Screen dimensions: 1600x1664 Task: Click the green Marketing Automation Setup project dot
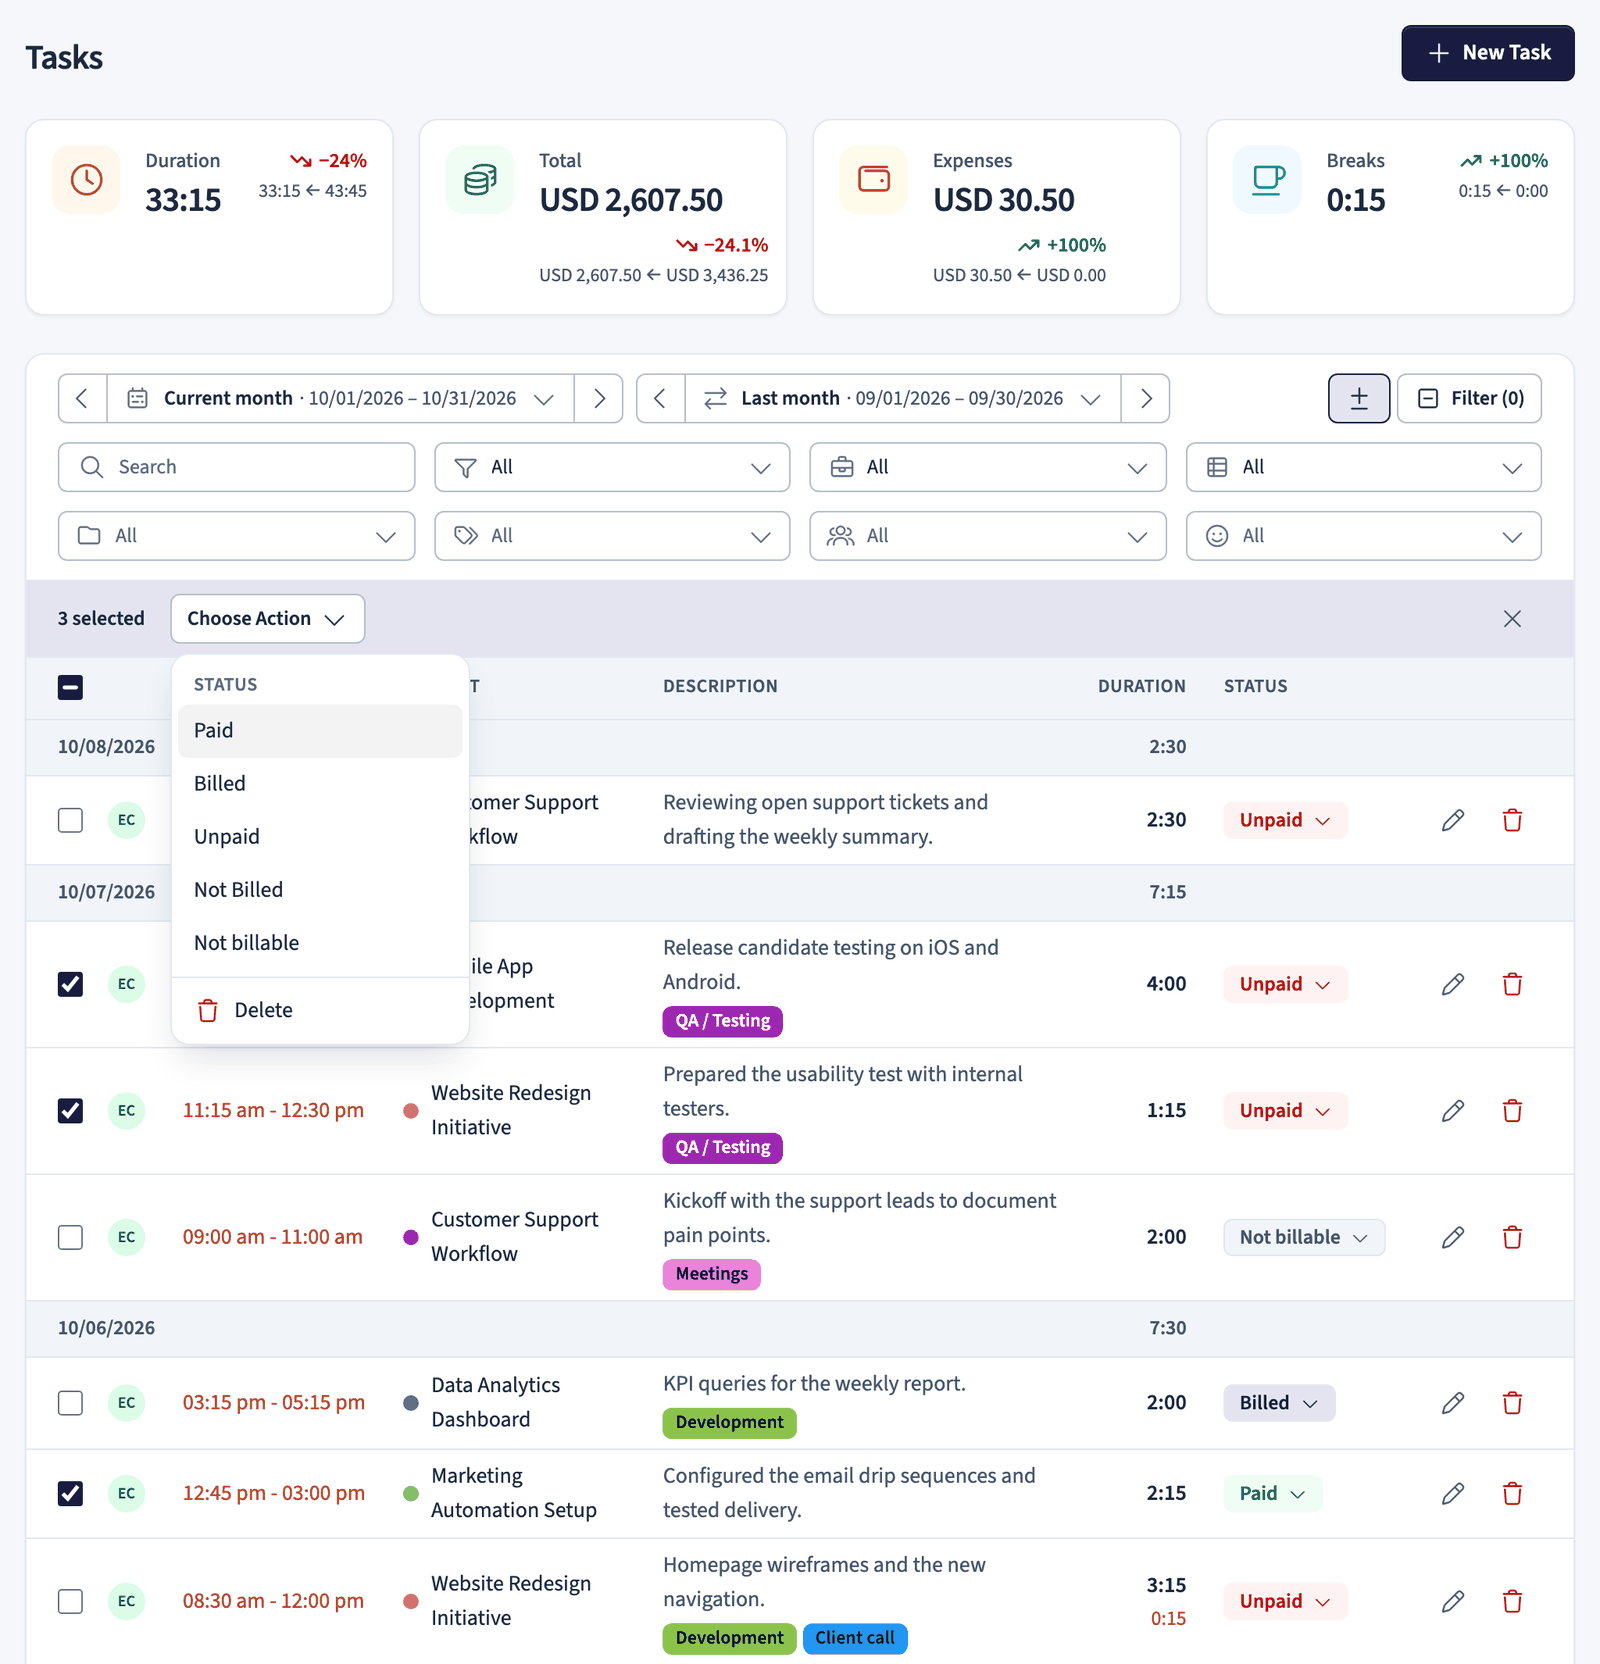coord(410,1493)
